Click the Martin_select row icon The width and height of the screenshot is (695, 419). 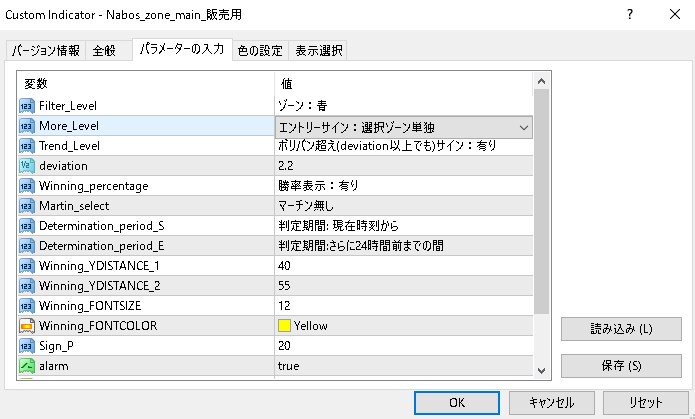27,206
